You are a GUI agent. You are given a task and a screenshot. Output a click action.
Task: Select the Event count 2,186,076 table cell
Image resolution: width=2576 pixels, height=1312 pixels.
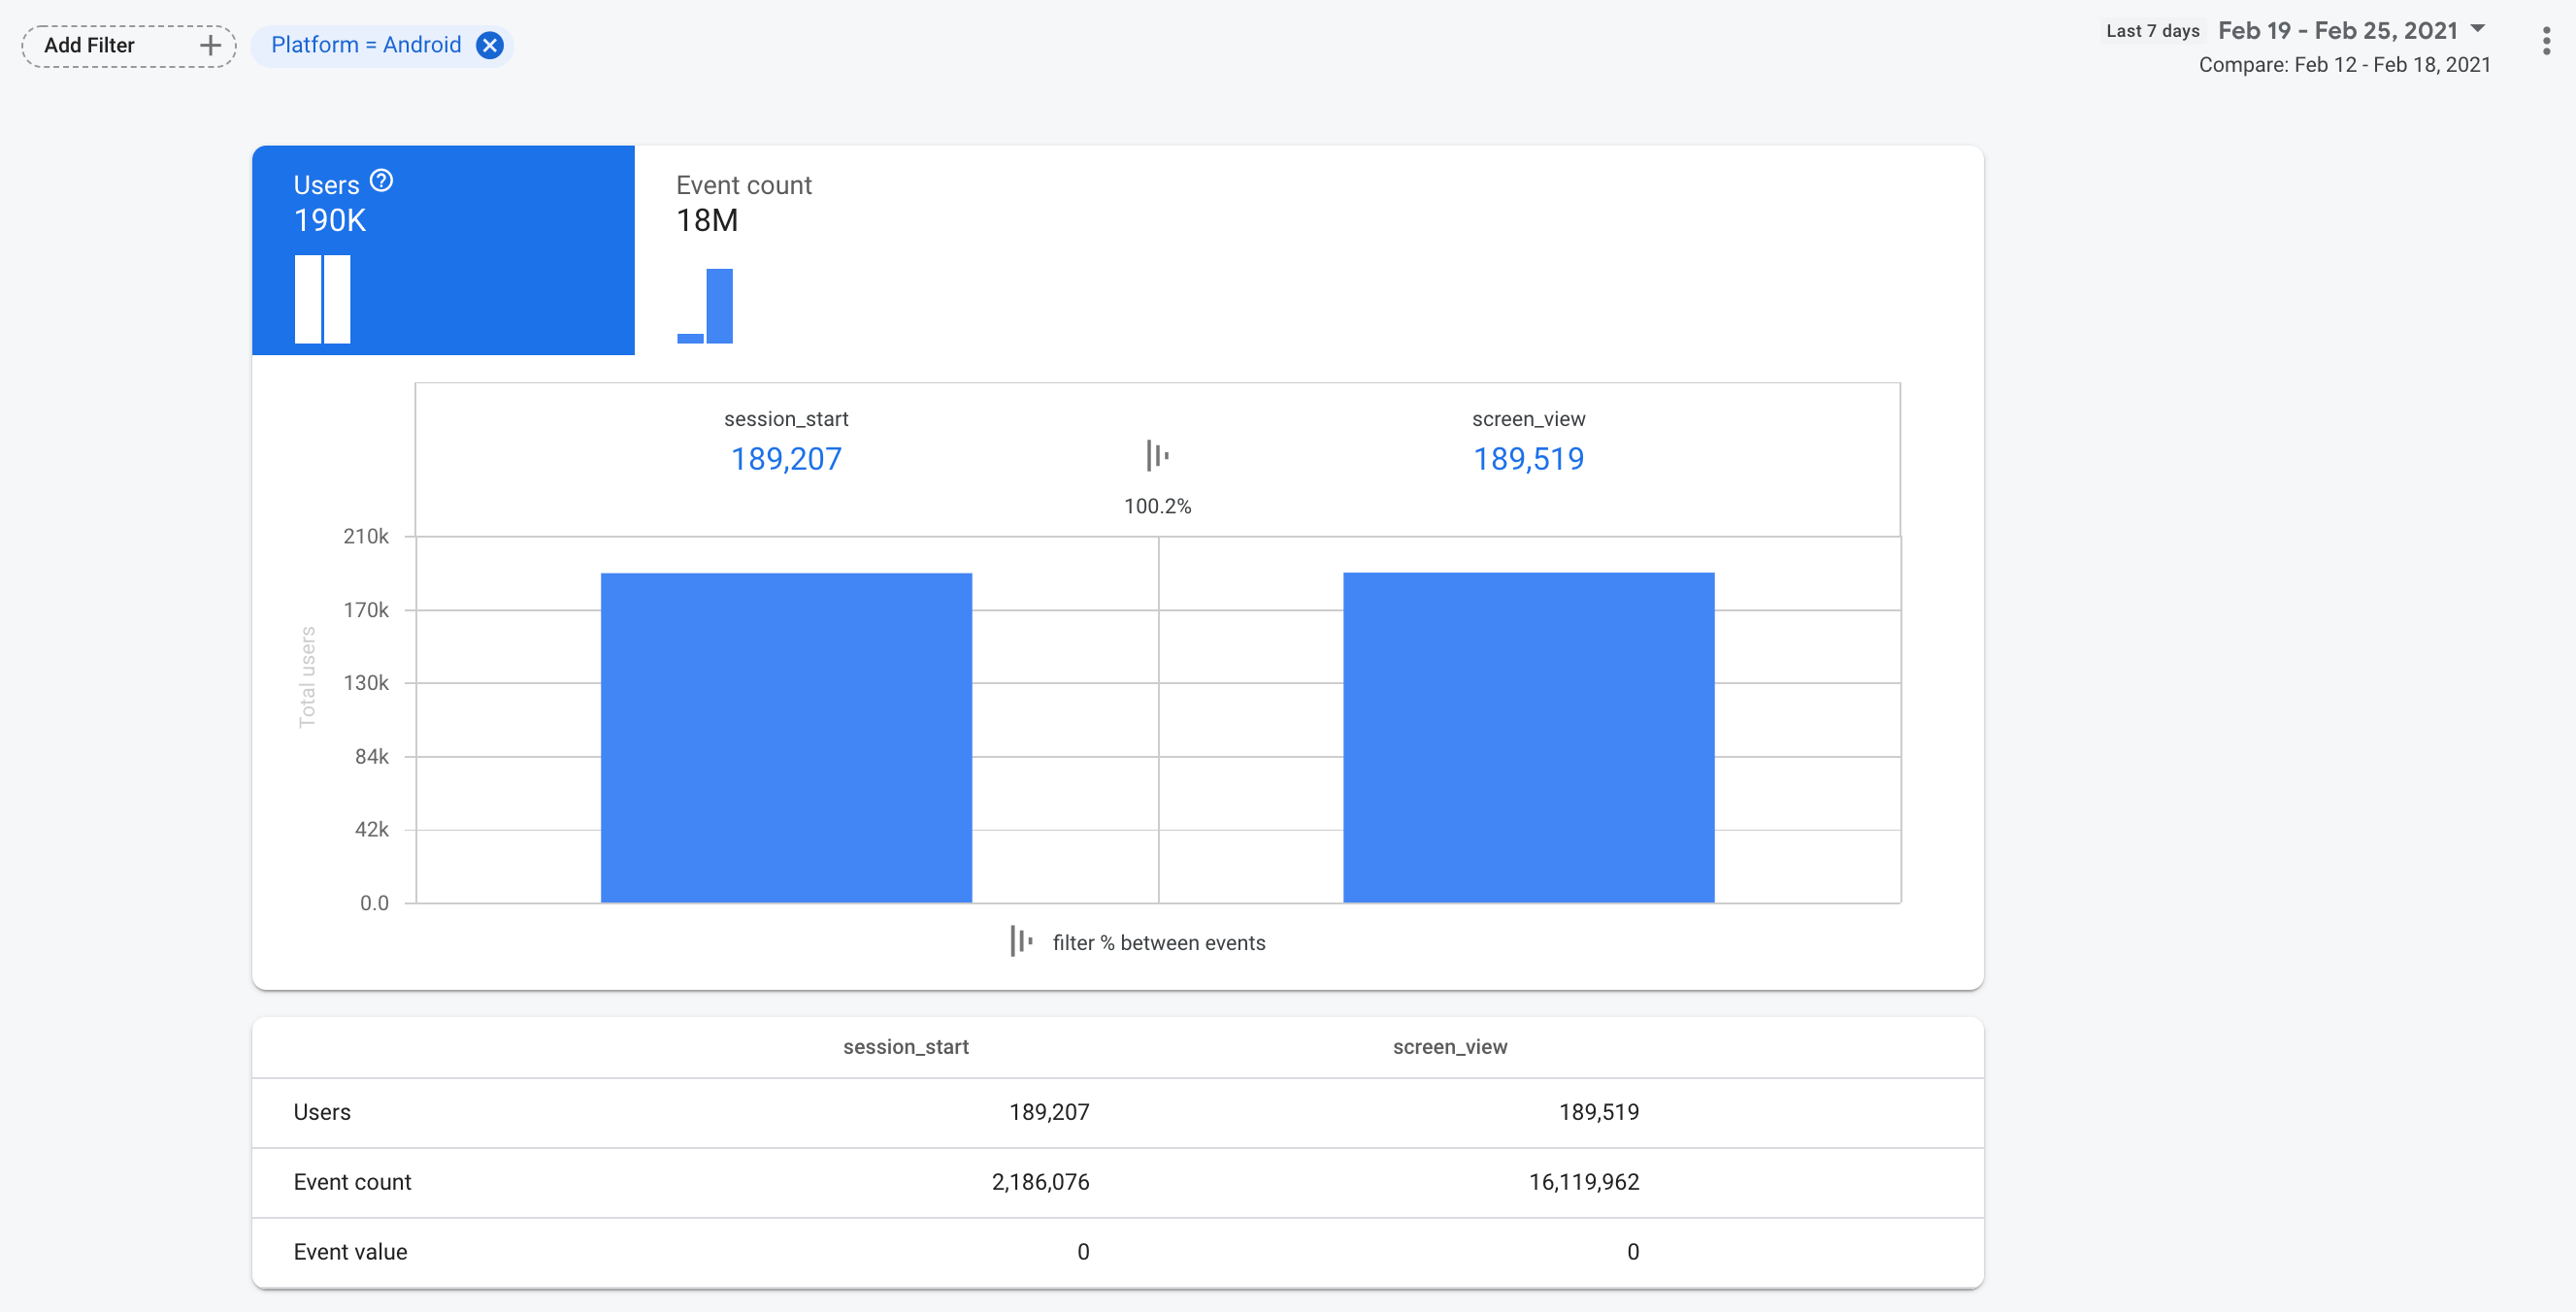[x=1040, y=1181]
